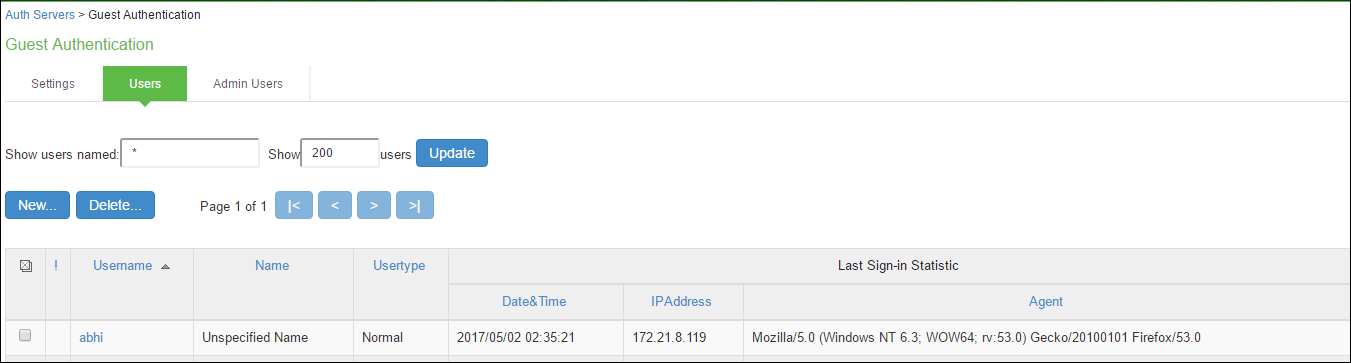Select the Users tab
Screen dimensions: 1351x363
click(145, 84)
